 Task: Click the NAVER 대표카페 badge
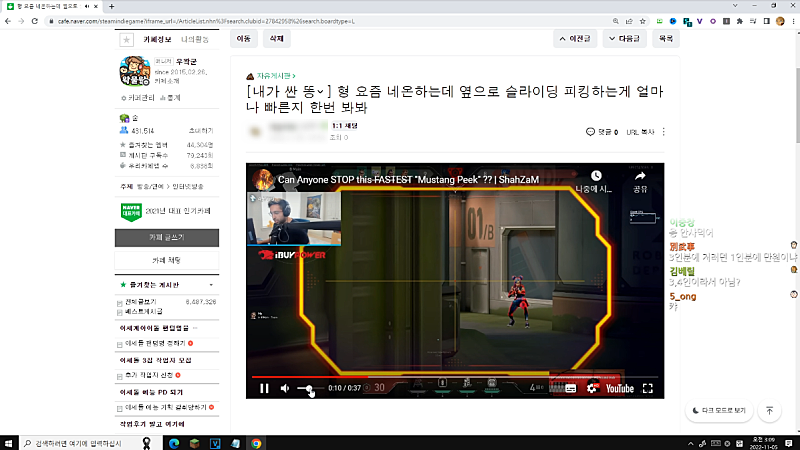point(131,211)
